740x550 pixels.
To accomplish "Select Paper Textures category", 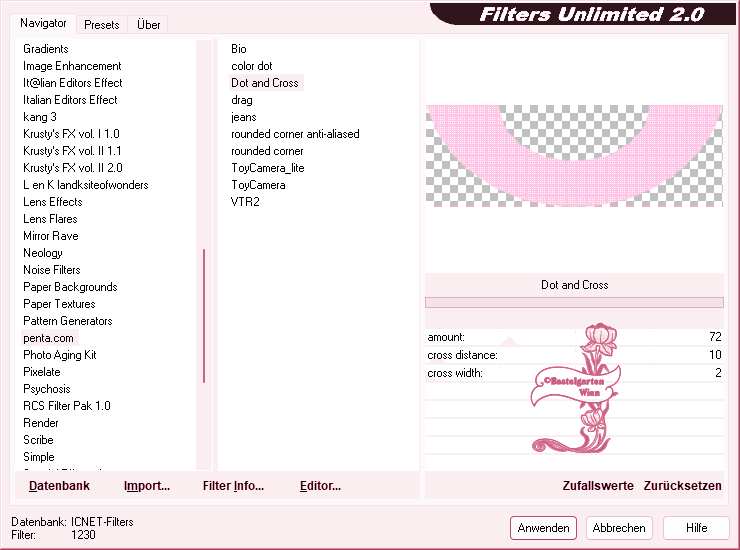I will tap(59, 304).
